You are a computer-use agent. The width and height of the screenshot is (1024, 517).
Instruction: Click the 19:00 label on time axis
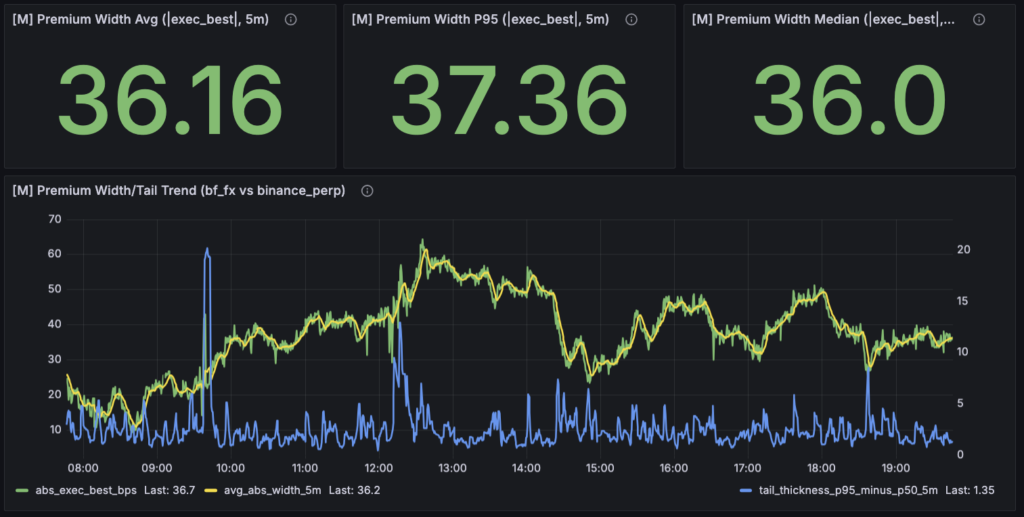click(895, 467)
